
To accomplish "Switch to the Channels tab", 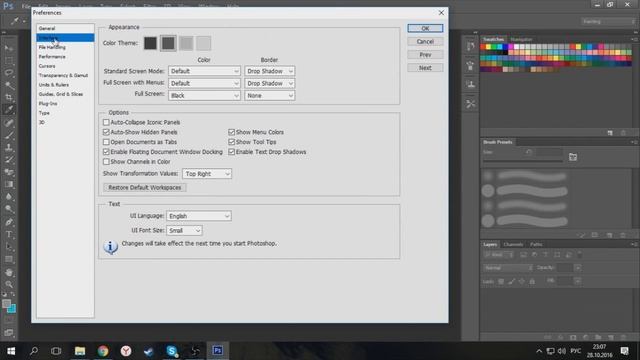I will (x=513, y=244).
